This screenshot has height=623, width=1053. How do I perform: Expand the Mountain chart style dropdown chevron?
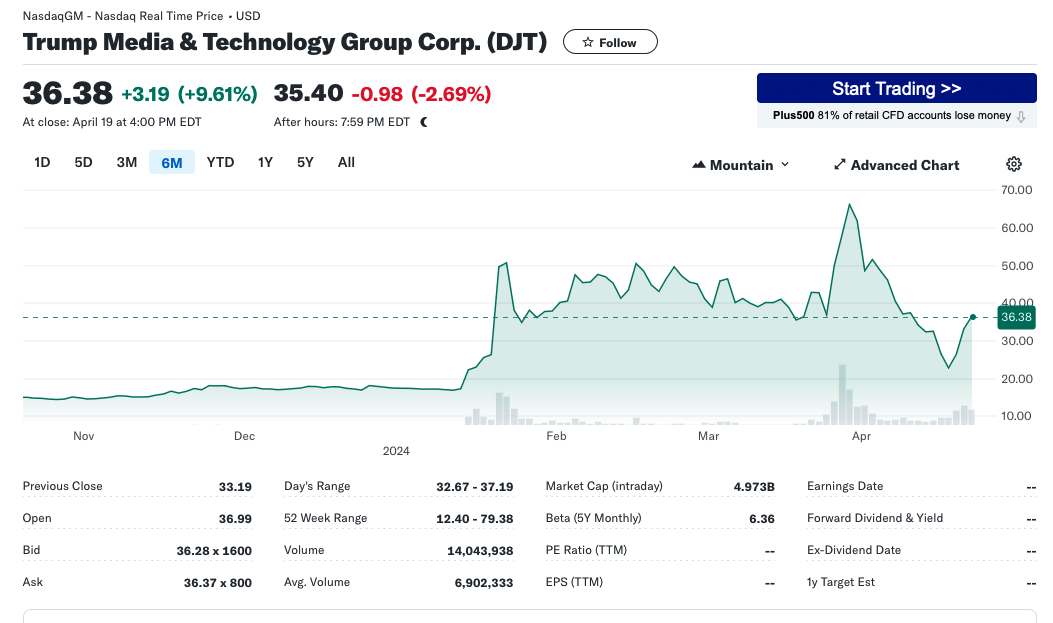[785, 164]
